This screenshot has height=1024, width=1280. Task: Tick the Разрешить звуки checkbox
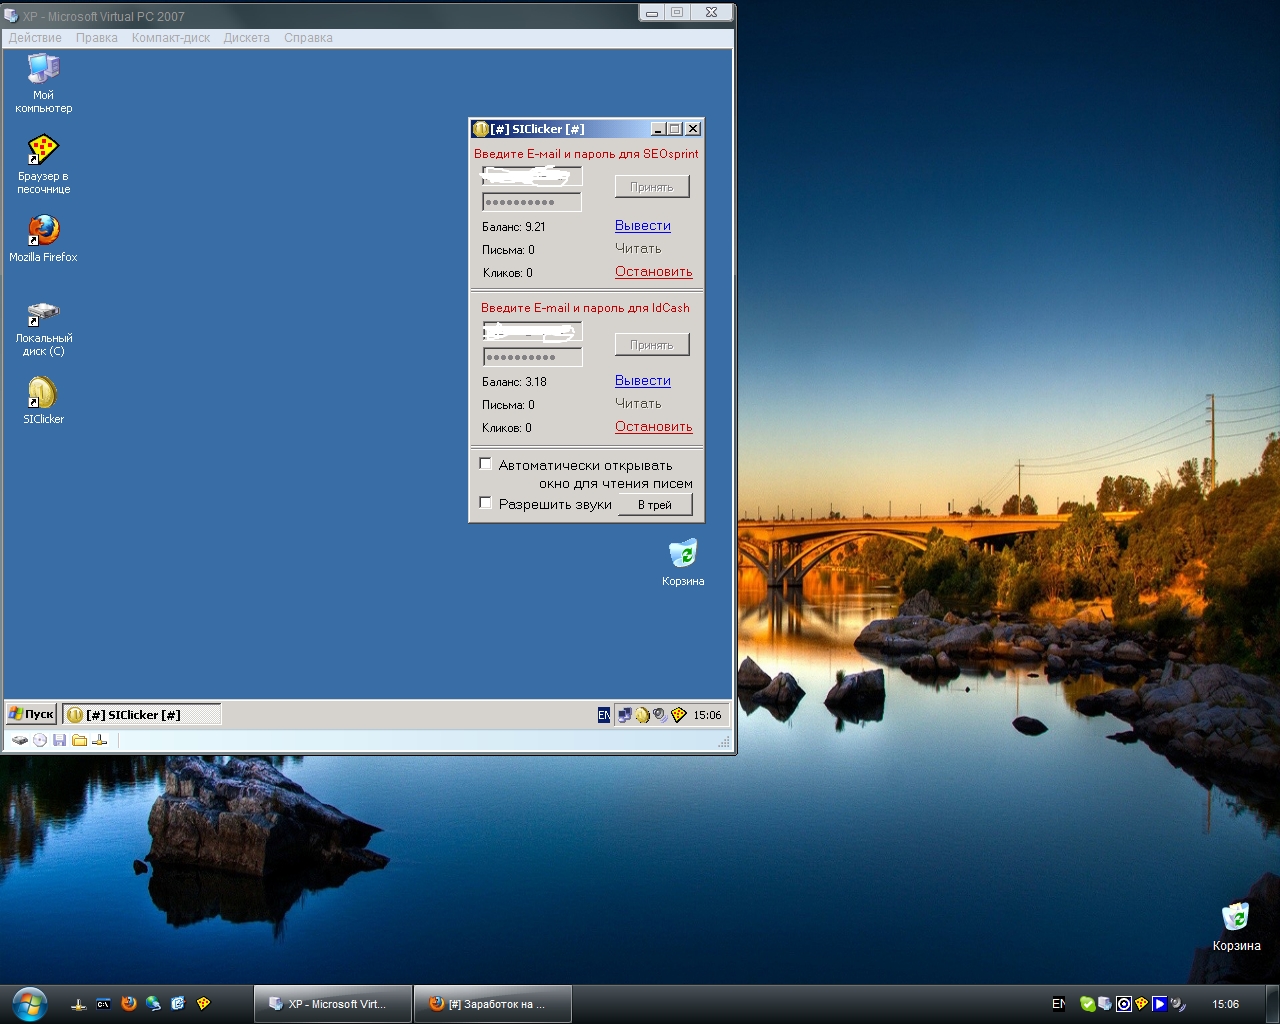486,503
